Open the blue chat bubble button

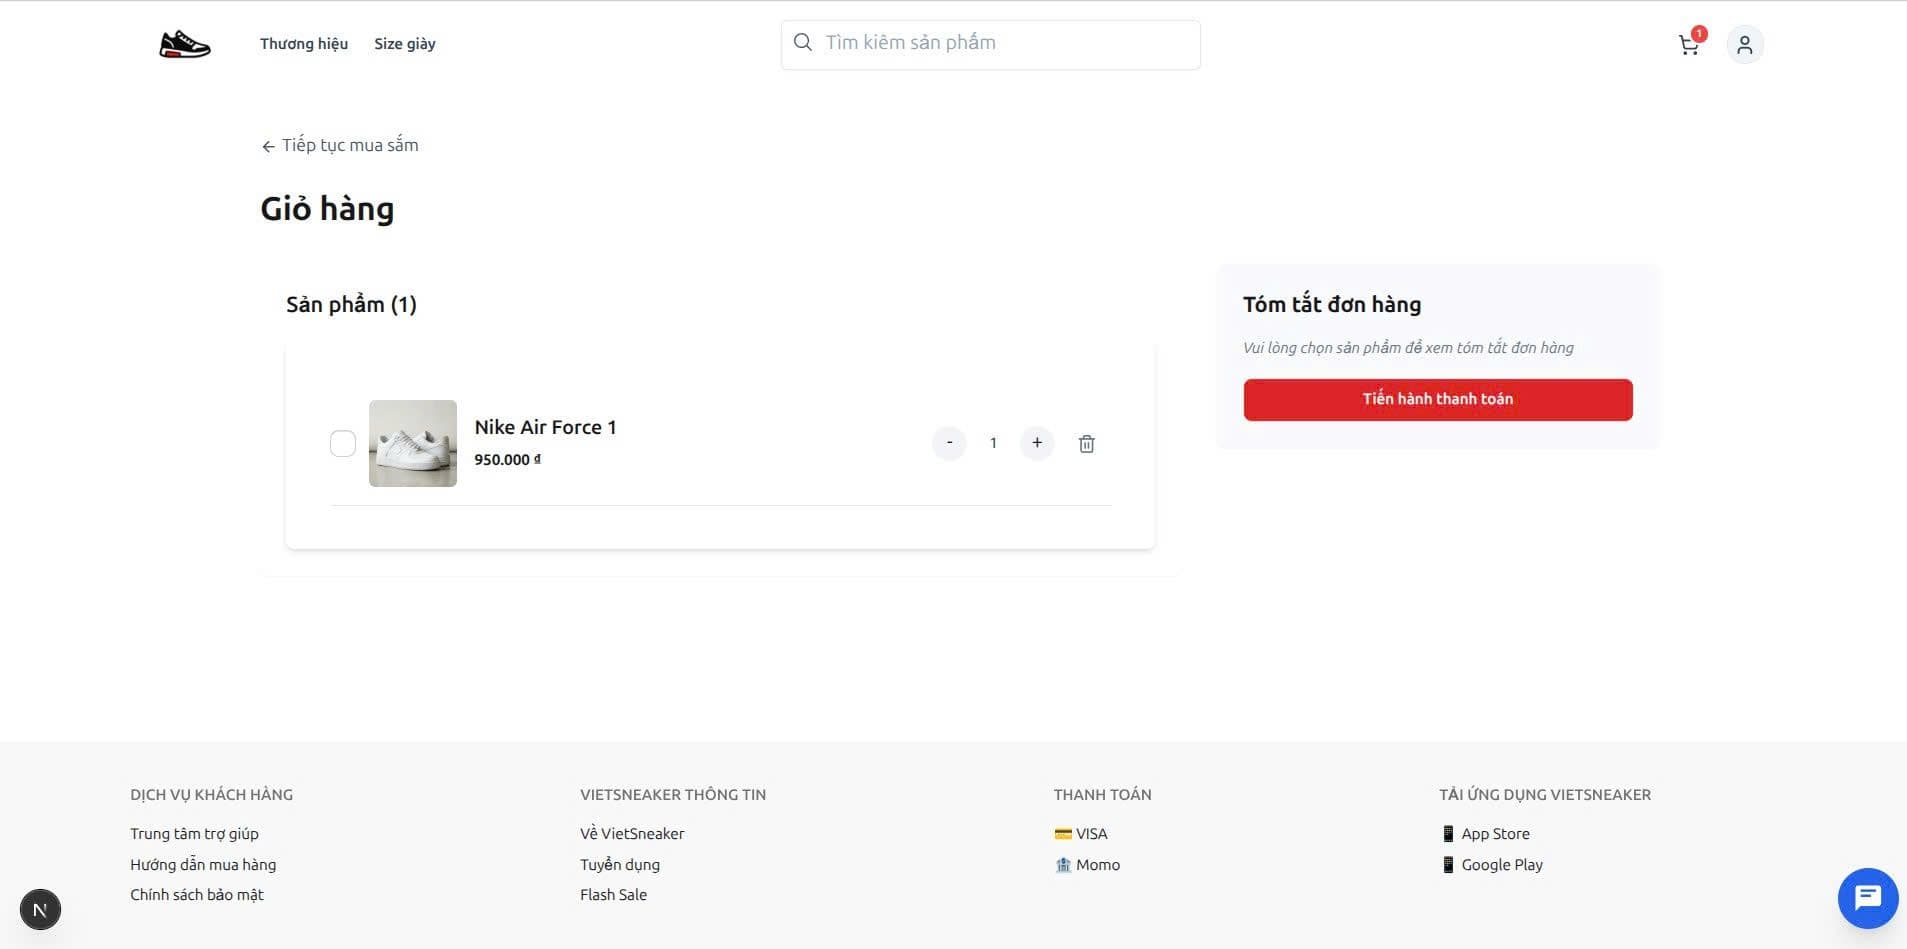click(1868, 898)
